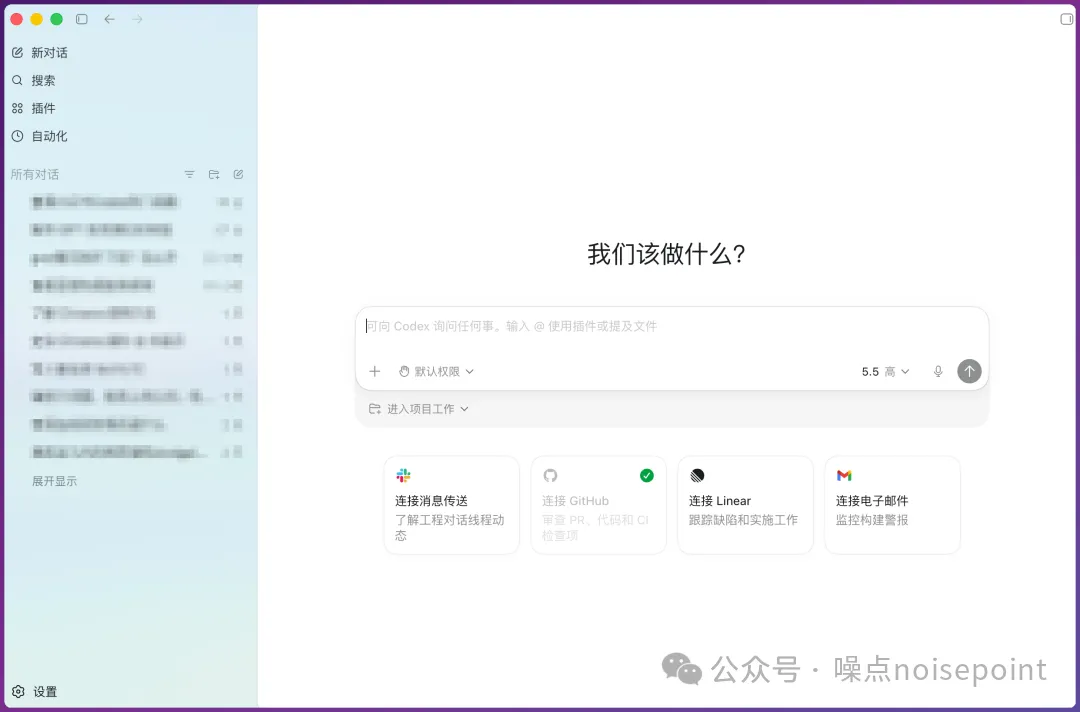Click the filter icon beside 所有对话
Screen dimensions: 1080x712
click(189, 175)
